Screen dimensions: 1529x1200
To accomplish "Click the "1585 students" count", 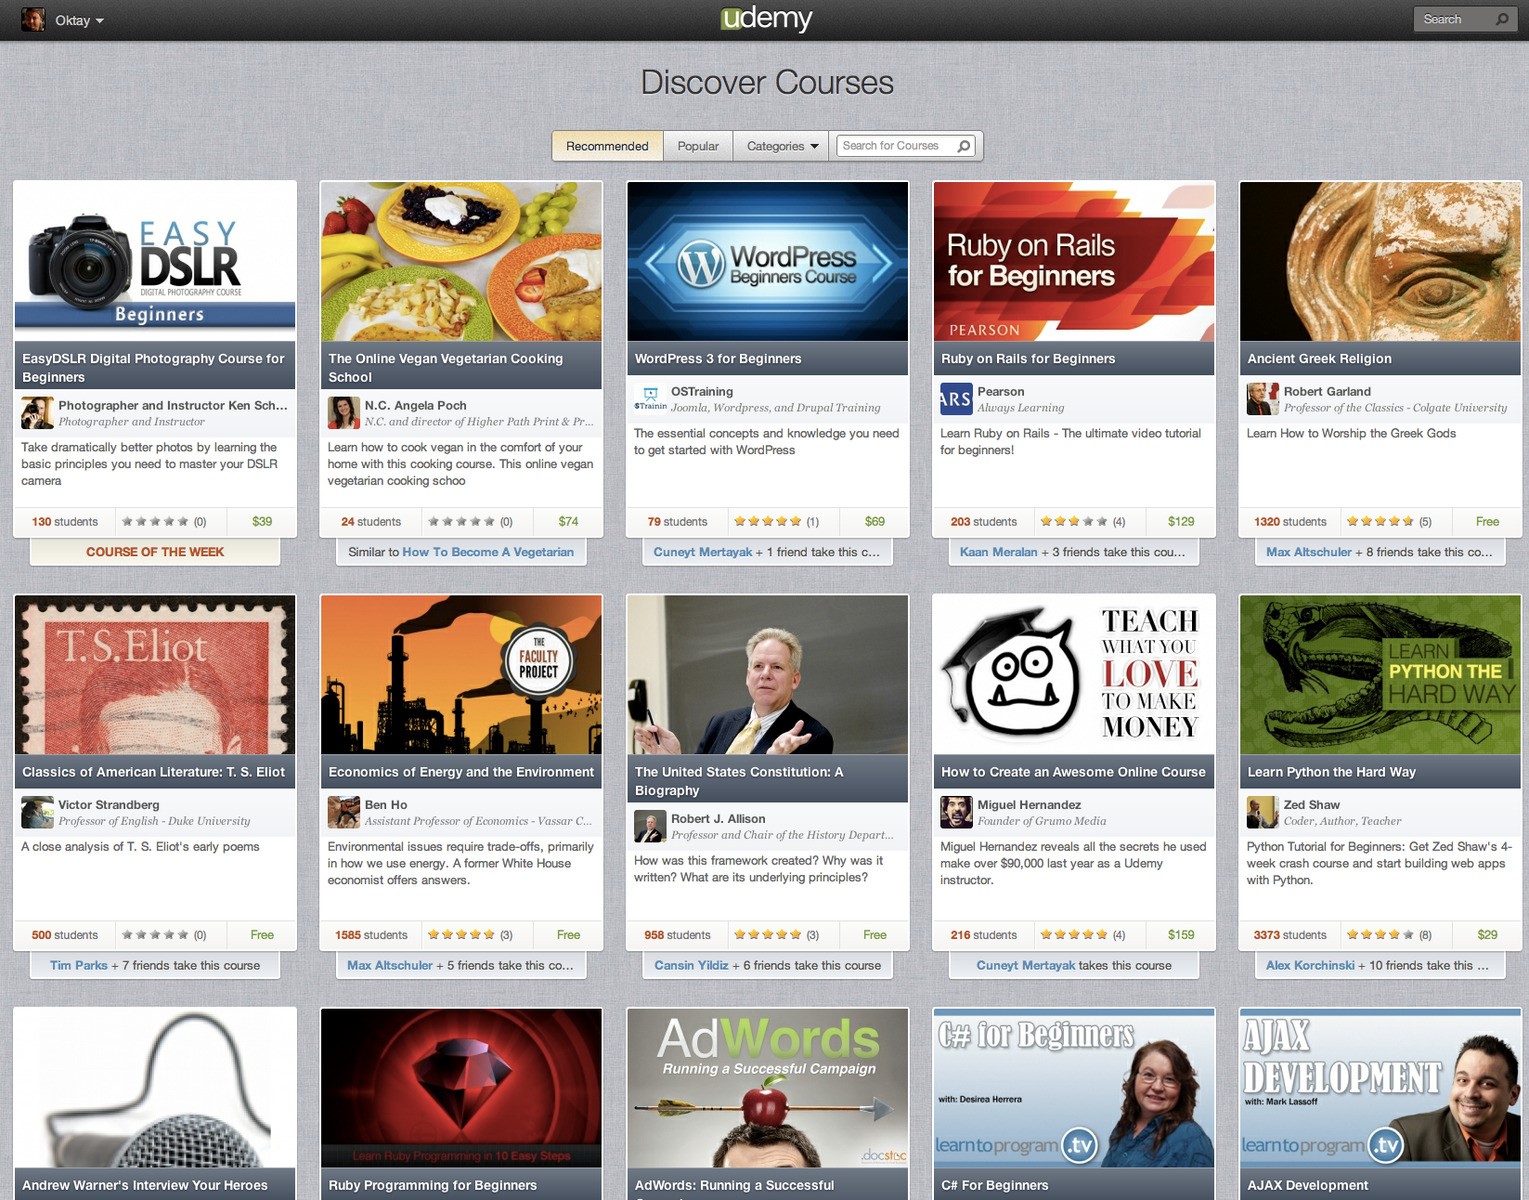I will (x=371, y=935).
